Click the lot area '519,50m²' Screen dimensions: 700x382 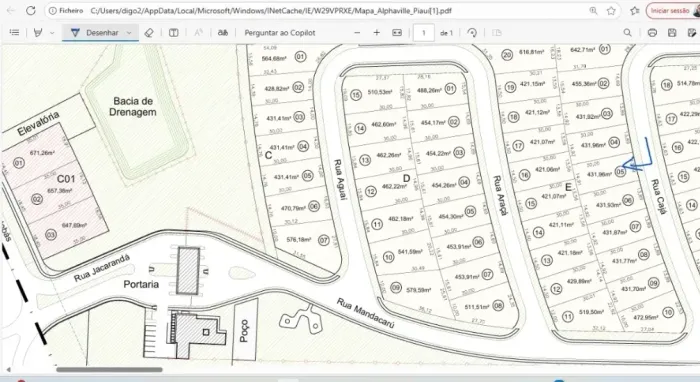[x=592, y=312]
